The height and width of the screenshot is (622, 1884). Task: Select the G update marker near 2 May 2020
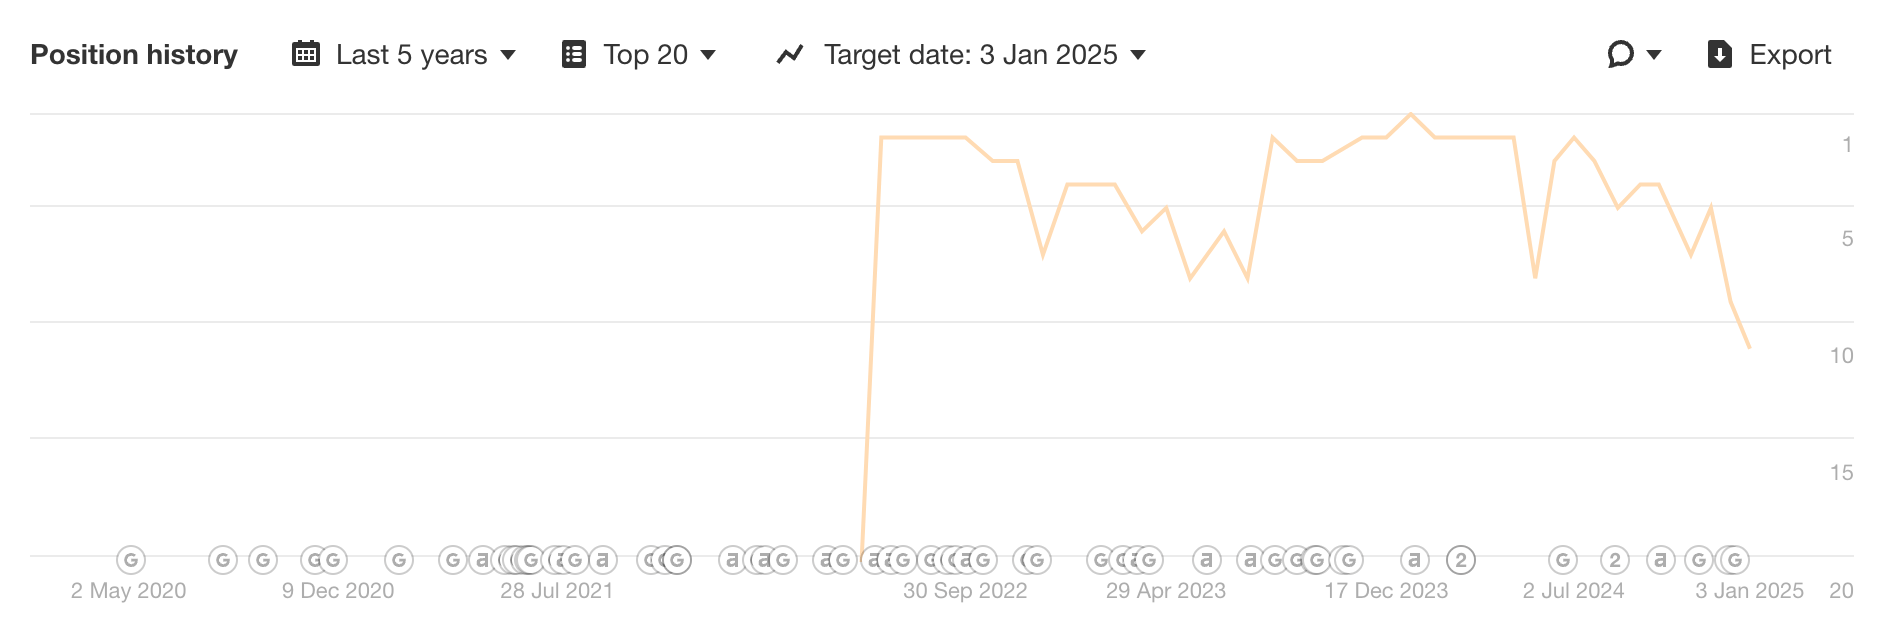click(130, 560)
